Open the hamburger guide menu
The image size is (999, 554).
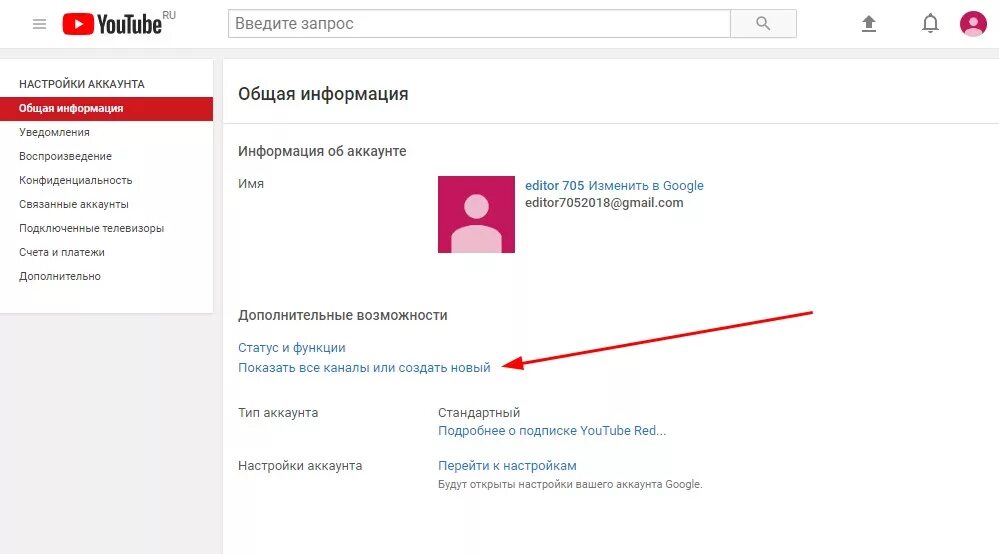coord(40,24)
